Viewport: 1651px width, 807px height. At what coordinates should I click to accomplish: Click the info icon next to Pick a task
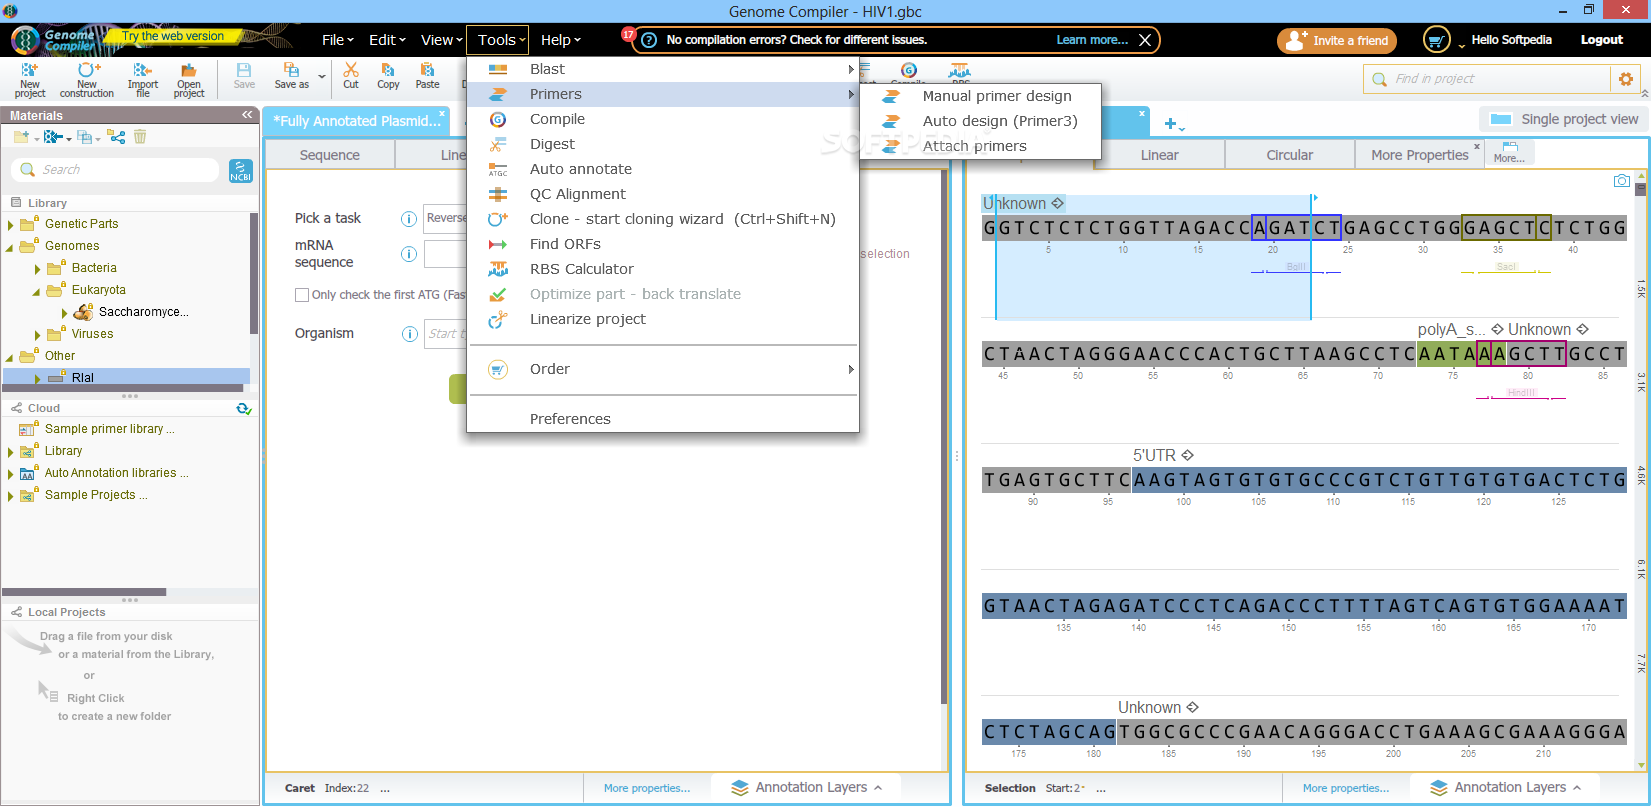[x=409, y=219]
